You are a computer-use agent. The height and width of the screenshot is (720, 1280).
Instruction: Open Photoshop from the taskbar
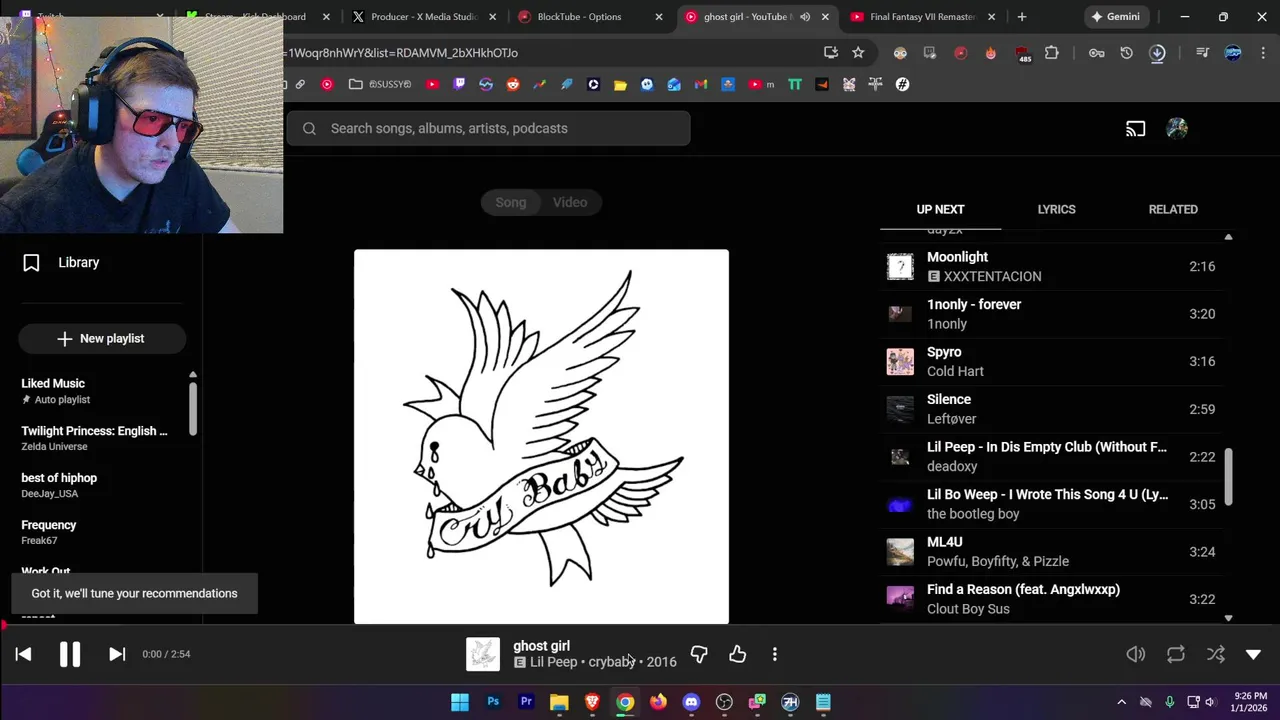coord(493,702)
